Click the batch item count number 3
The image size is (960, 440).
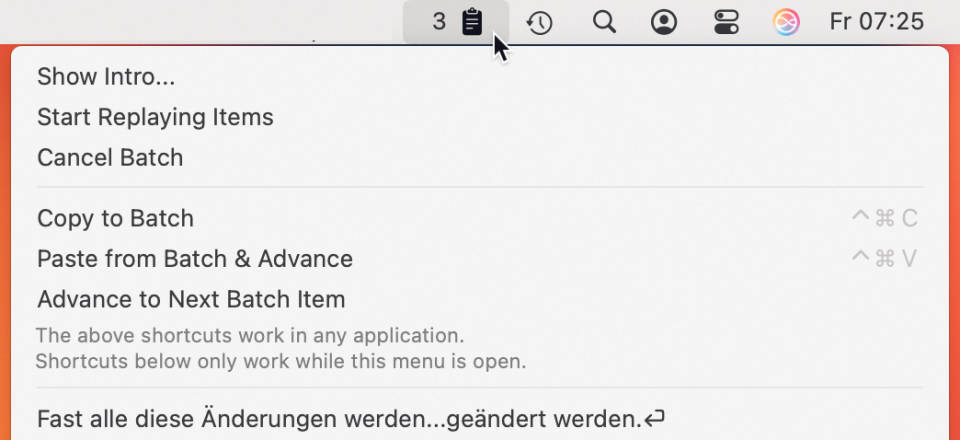[x=439, y=22]
